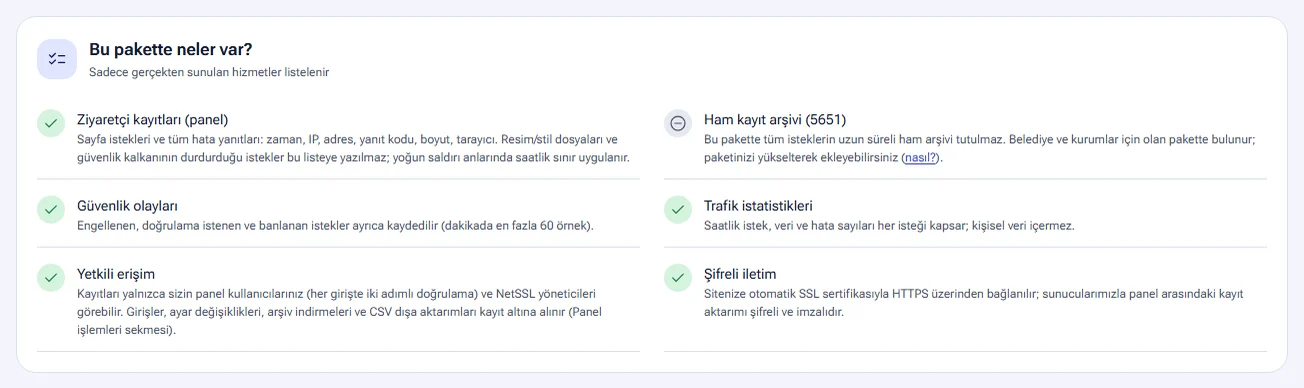1304x388 pixels.
Task: Click the green check icon for Şifreli iletim
Action: [x=678, y=277]
